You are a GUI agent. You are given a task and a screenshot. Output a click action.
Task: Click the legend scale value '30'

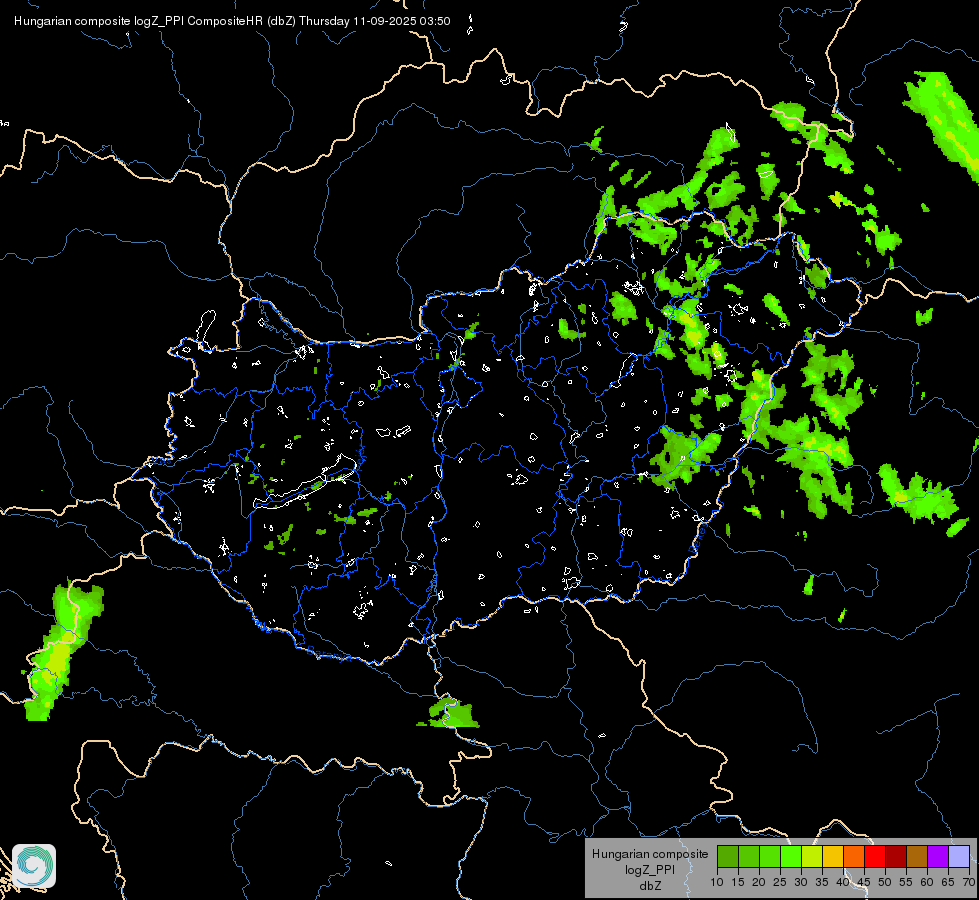point(801,882)
